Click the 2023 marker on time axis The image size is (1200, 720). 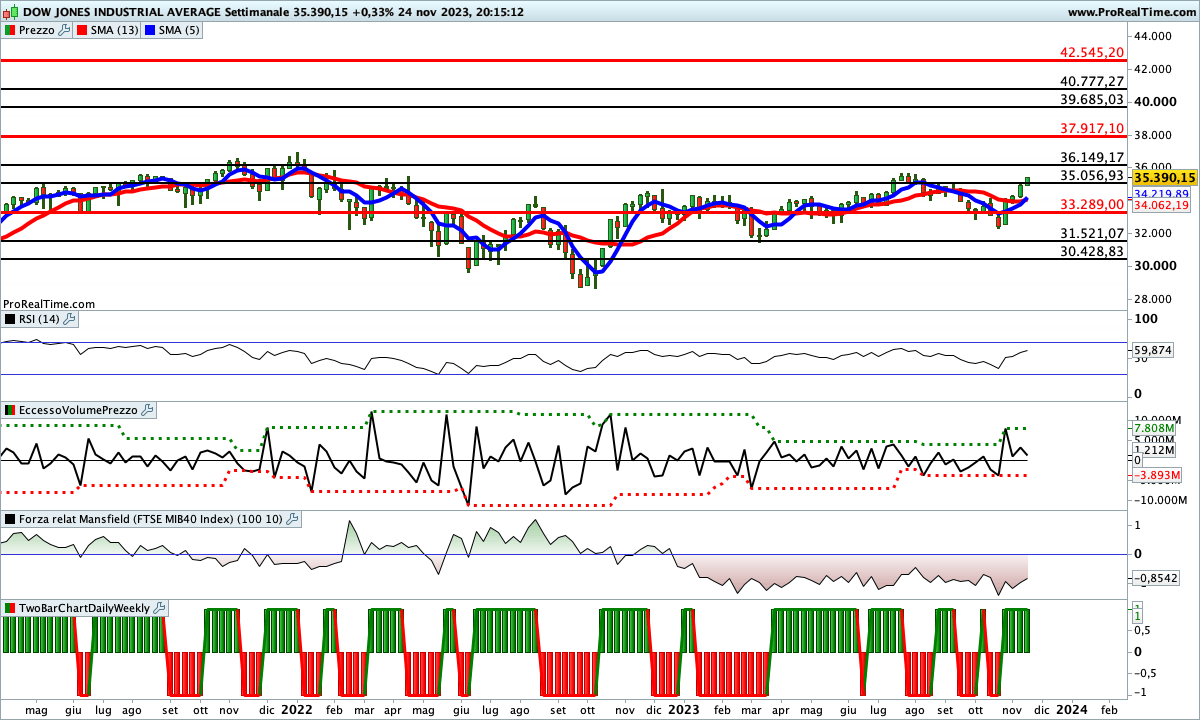[684, 709]
